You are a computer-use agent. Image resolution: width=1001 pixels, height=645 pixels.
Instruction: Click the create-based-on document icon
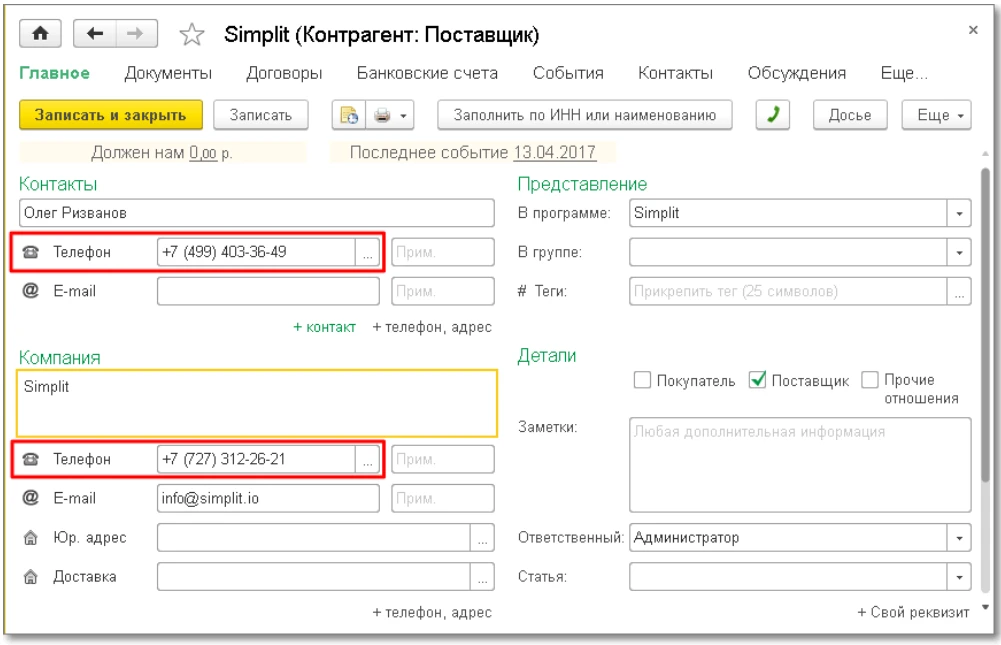point(349,115)
